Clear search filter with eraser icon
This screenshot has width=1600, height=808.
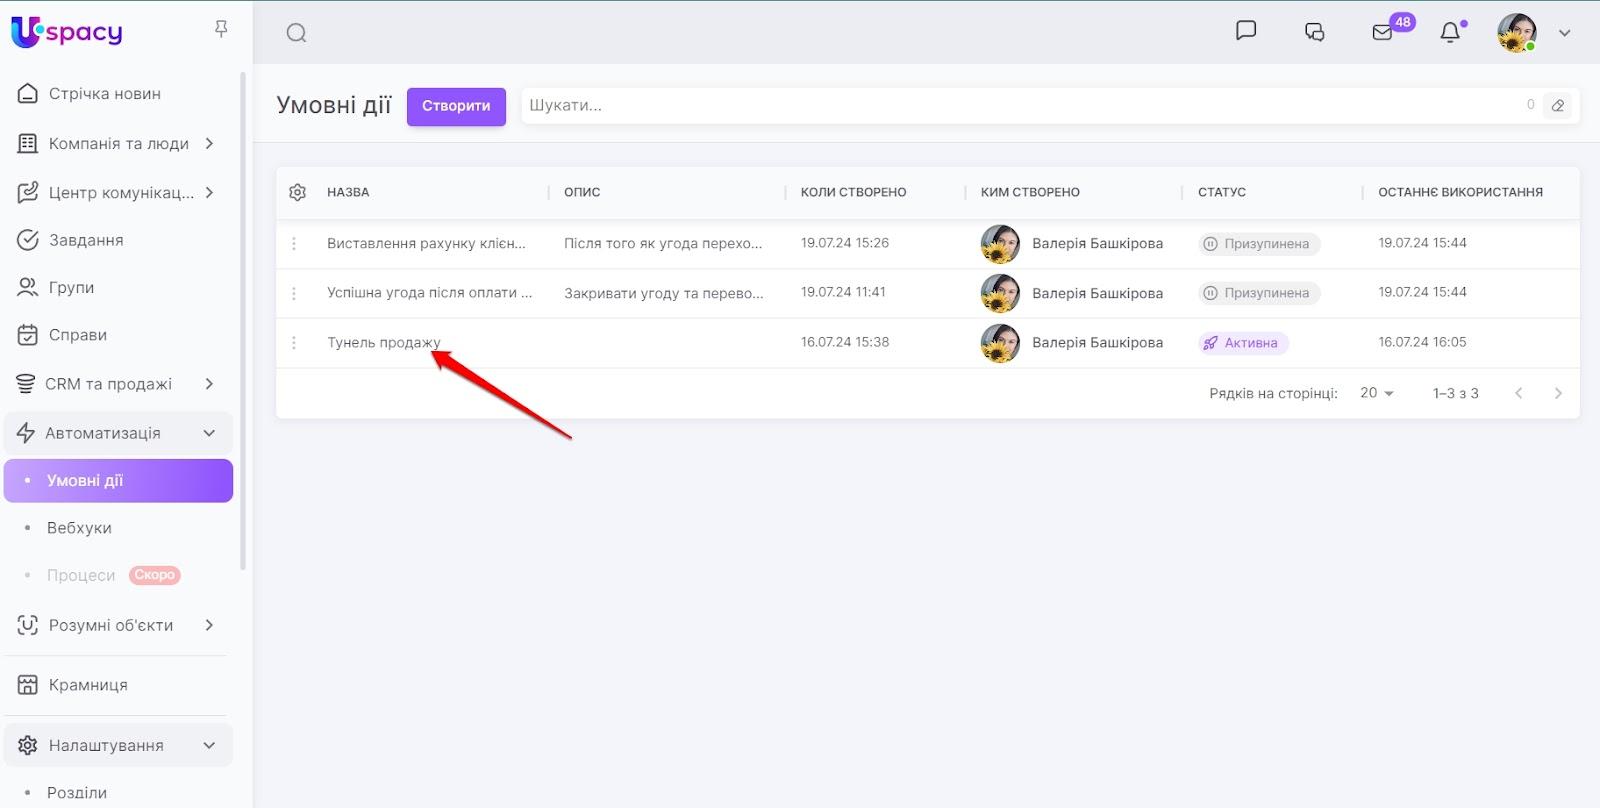[1557, 106]
